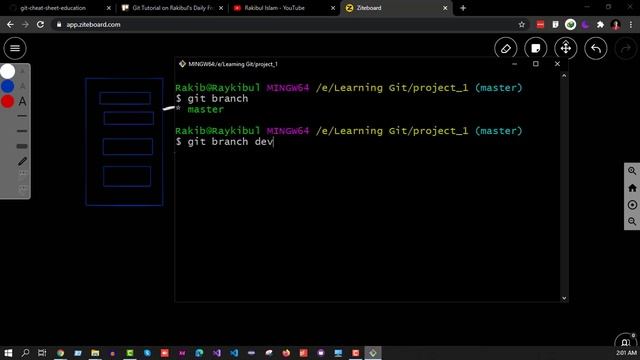Screen dimensions: 640x360
Task: Open Firefox from the taskbar
Action: pos(286,353)
